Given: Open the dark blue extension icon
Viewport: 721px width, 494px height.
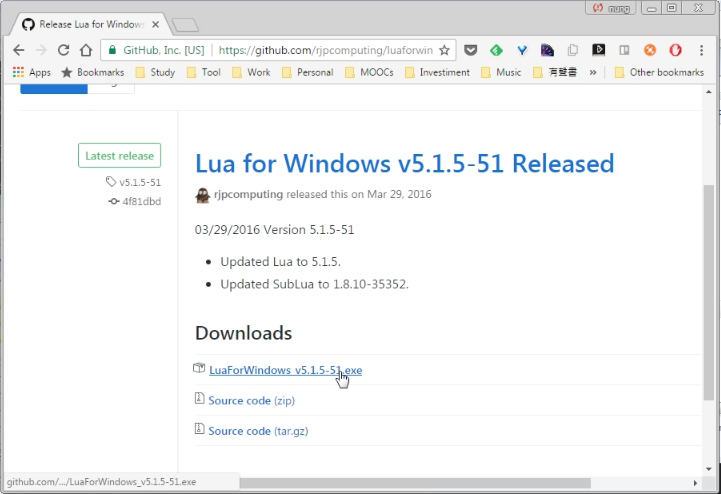Looking at the screenshot, I should tap(547, 50).
